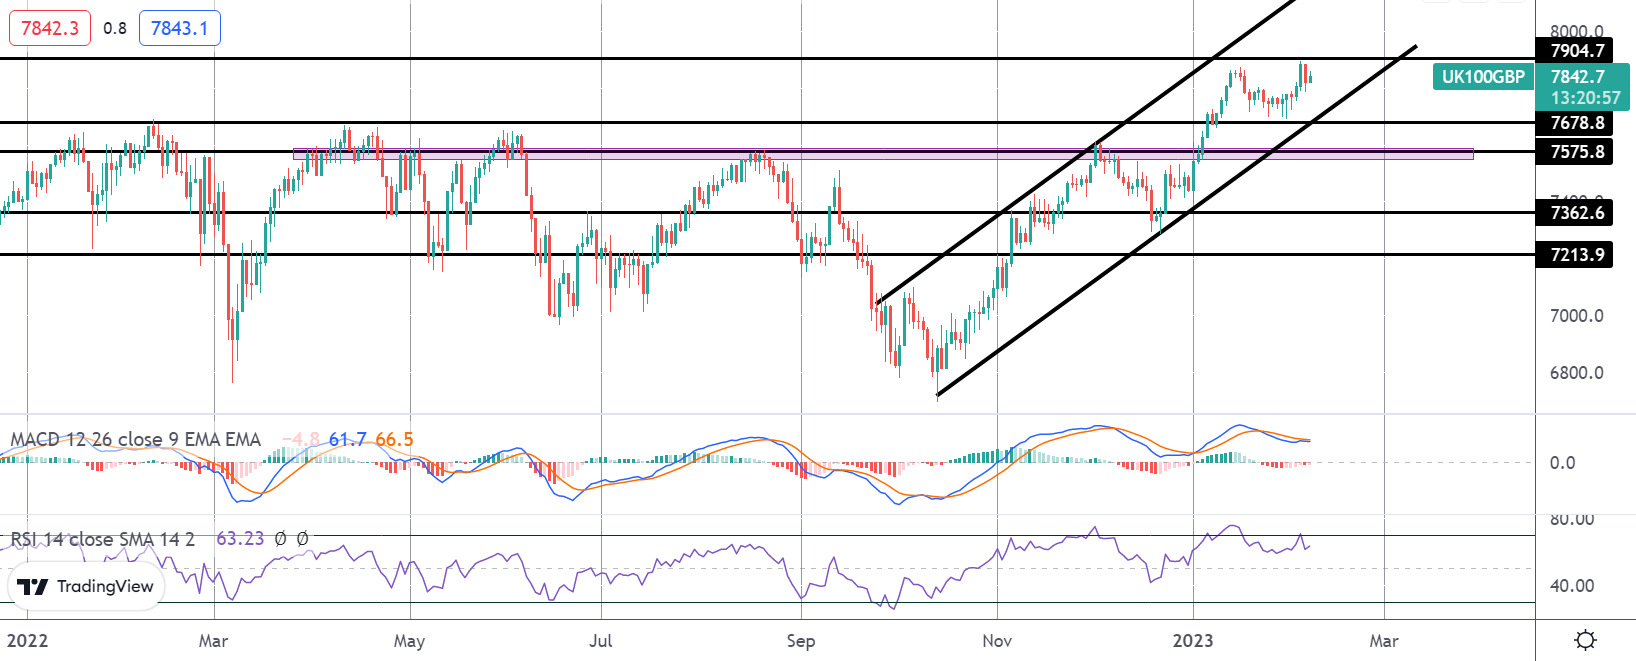Click the blue buy price 7843.1
The height and width of the screenshot is (661, 1636).
tap(179, 28)
